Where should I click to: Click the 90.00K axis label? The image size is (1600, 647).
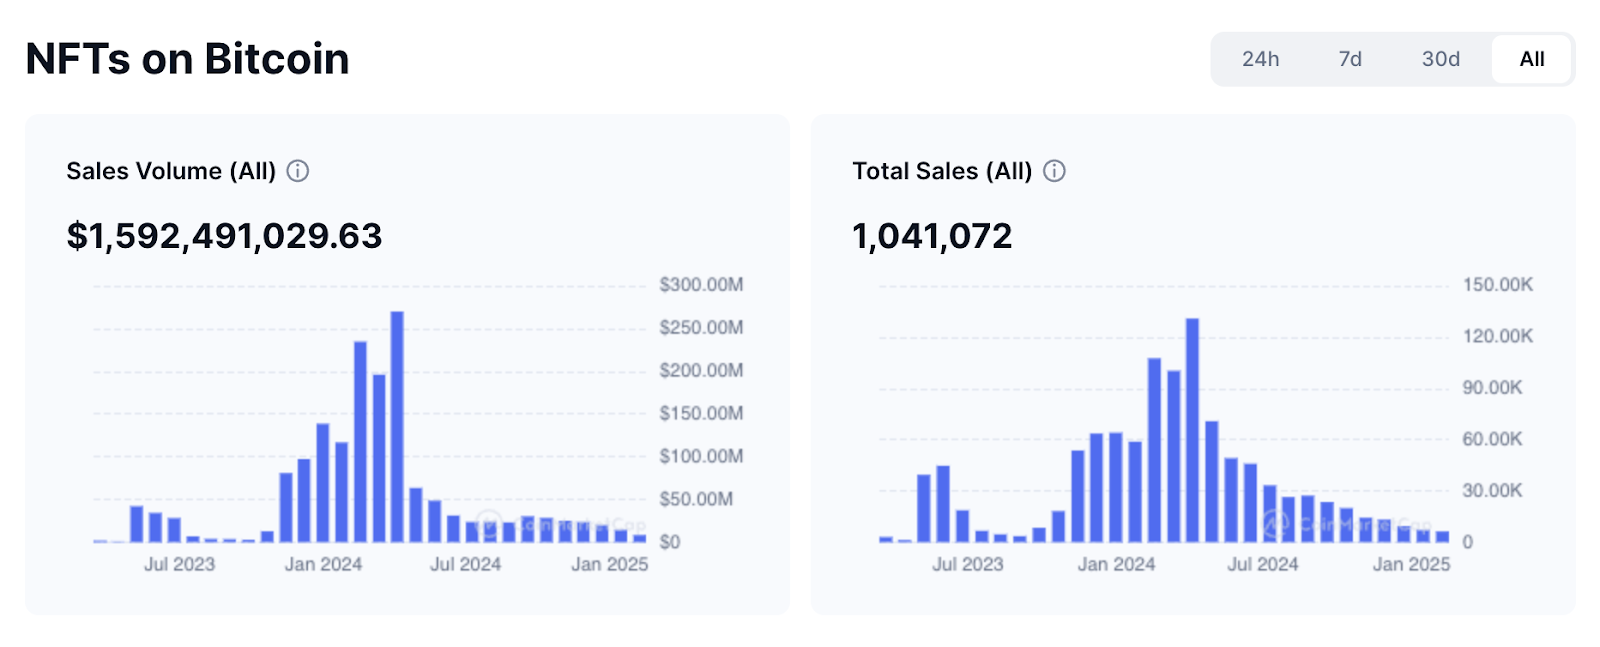pyautogui.click(x=1493, y=388)
